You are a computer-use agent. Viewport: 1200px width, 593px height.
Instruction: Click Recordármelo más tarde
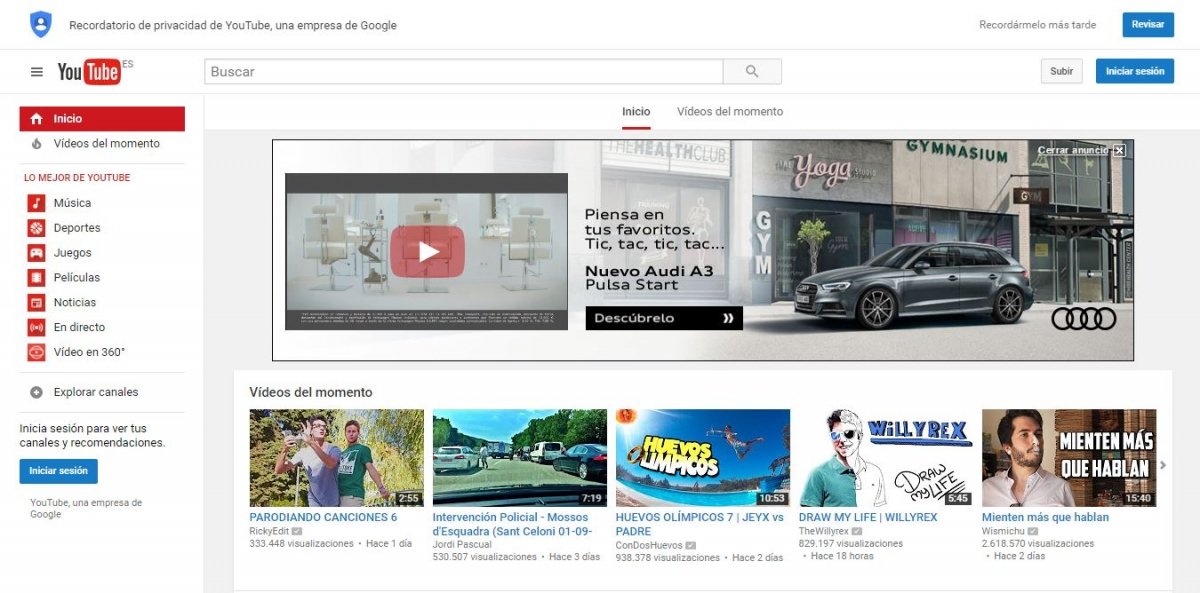tap(1037, 25)
